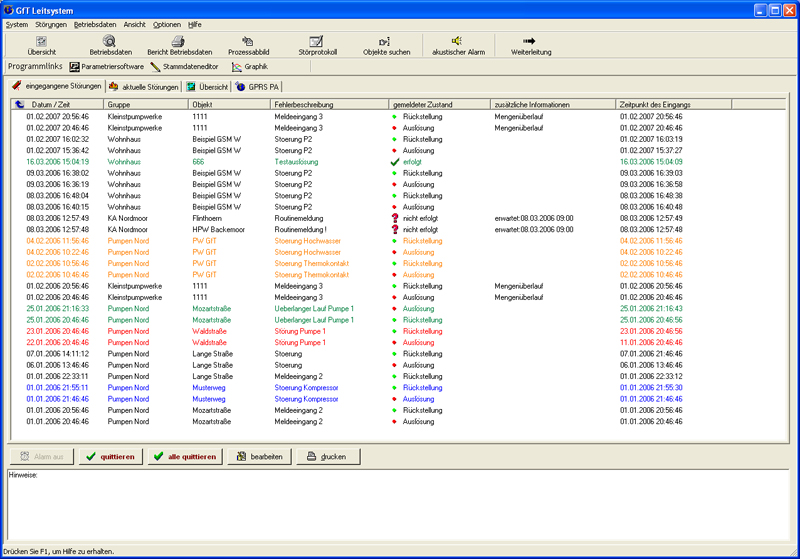This screenshot has width=800, height=559.
Task: Launch Parametriersoftware from Programmlinks
Action: [x=107, y=67]
